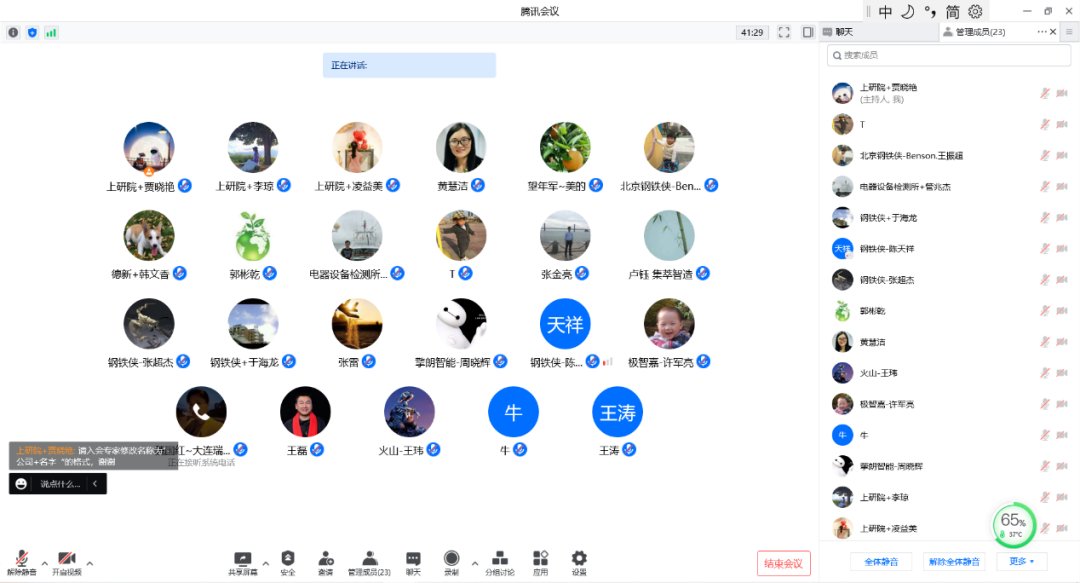
Task: Start recording with the 录制 icon
Action: [x=451, y=560]
